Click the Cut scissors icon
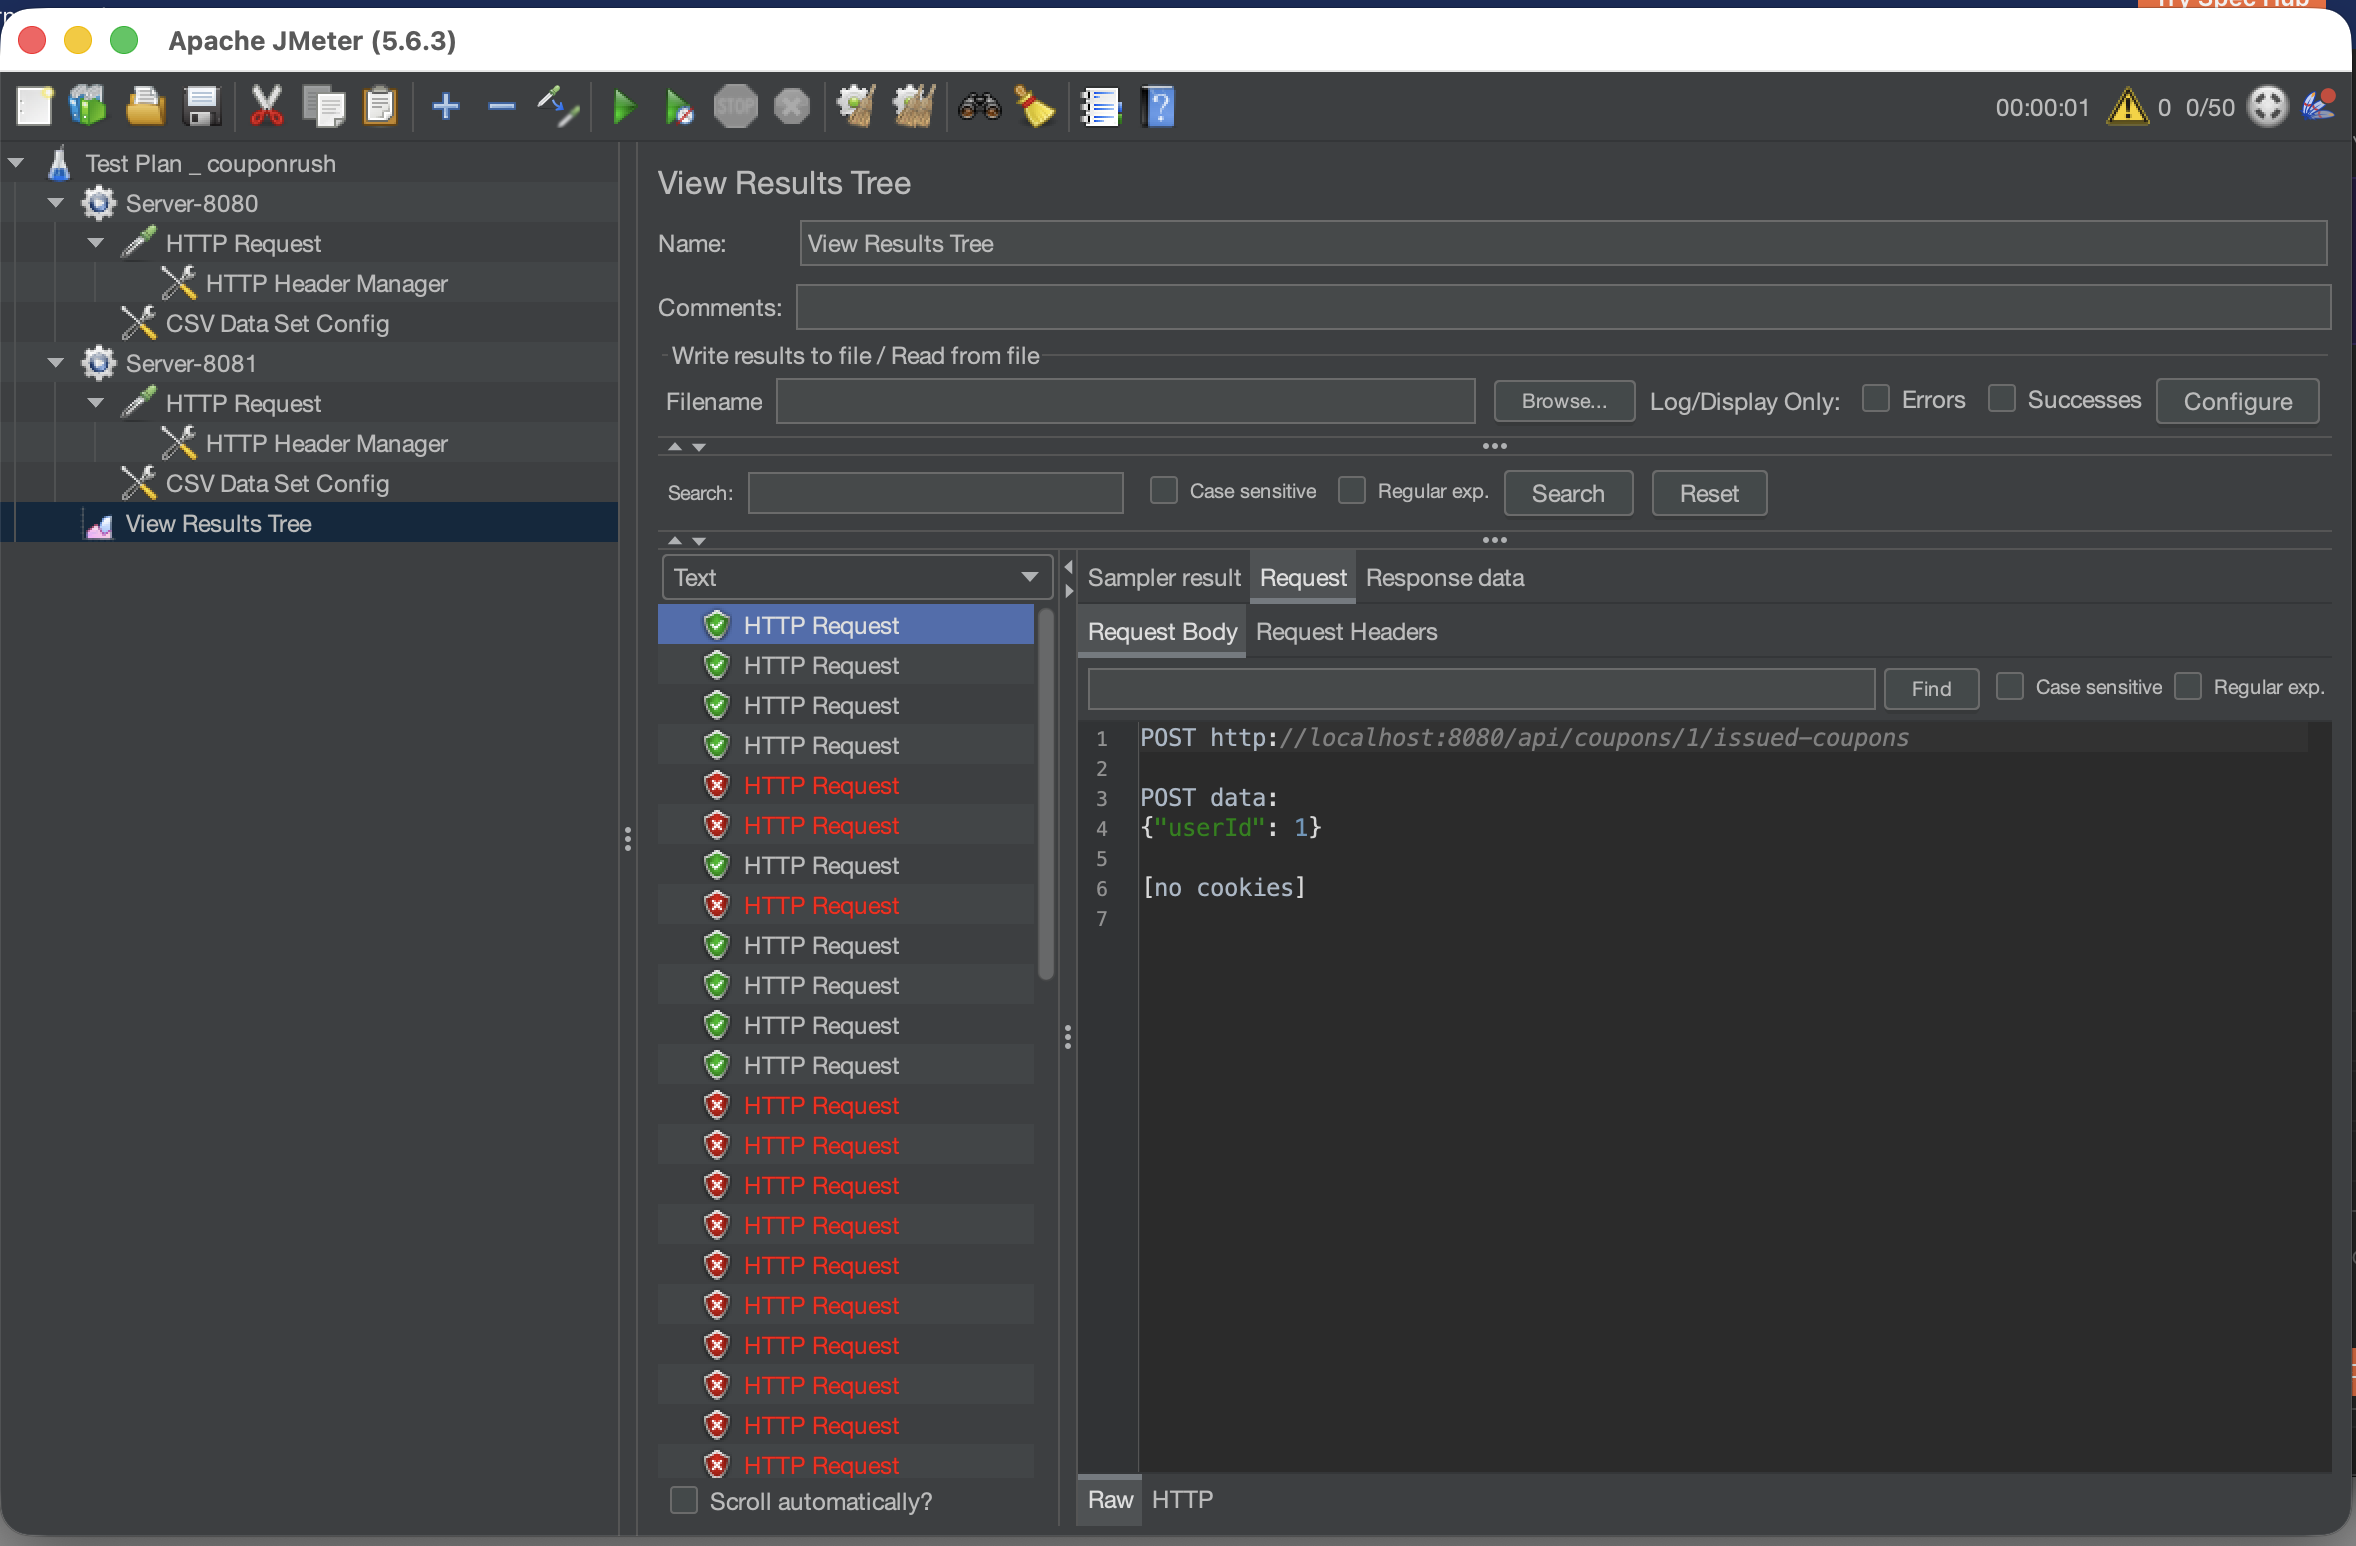This screenshot has width=2356, height=1546. point(266,106)
